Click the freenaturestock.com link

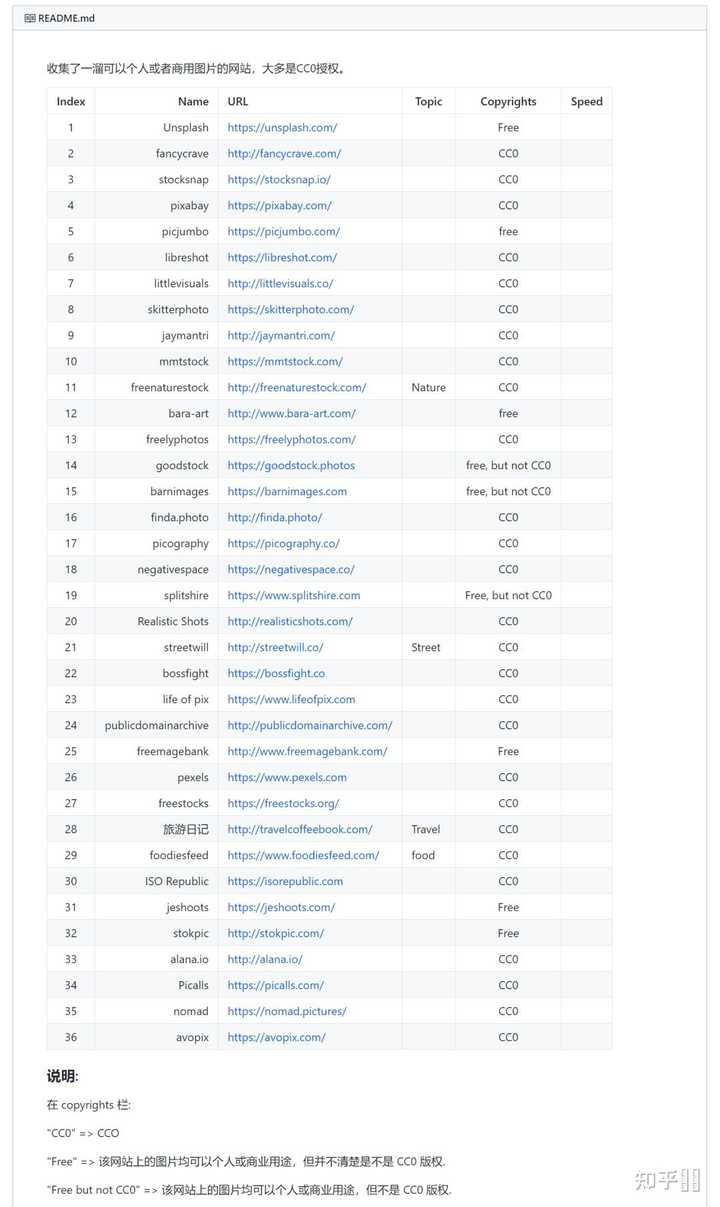[x=296, y=388]
